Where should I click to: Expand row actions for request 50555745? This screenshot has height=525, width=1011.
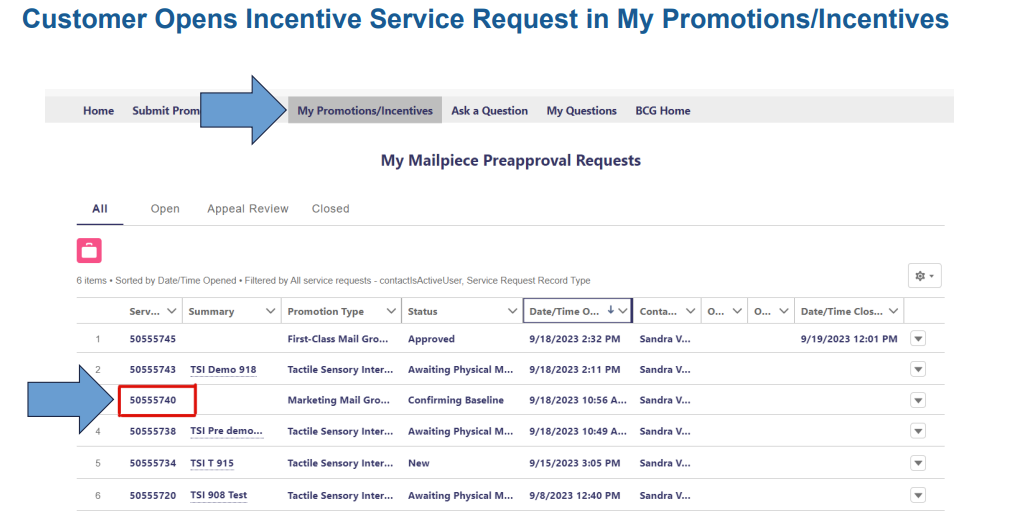pos(918,339)
